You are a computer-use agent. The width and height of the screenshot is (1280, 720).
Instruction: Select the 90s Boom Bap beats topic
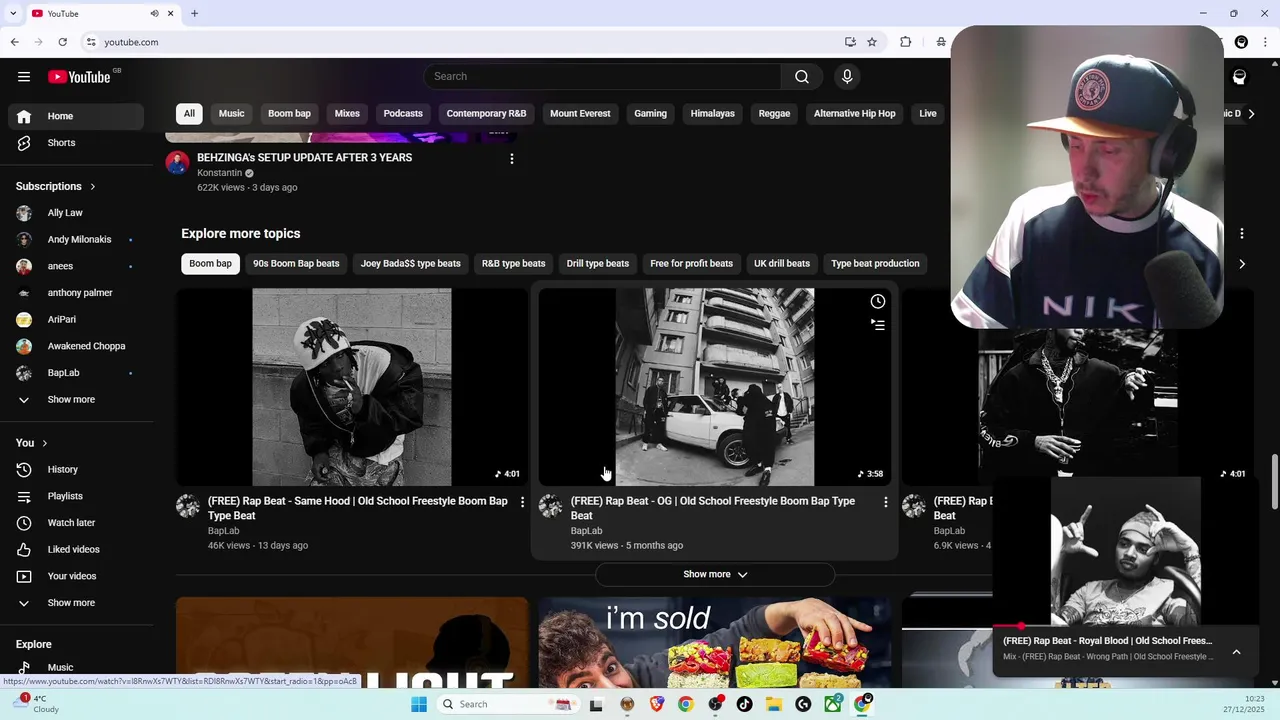pyautogui.click(x=296, y=264)
